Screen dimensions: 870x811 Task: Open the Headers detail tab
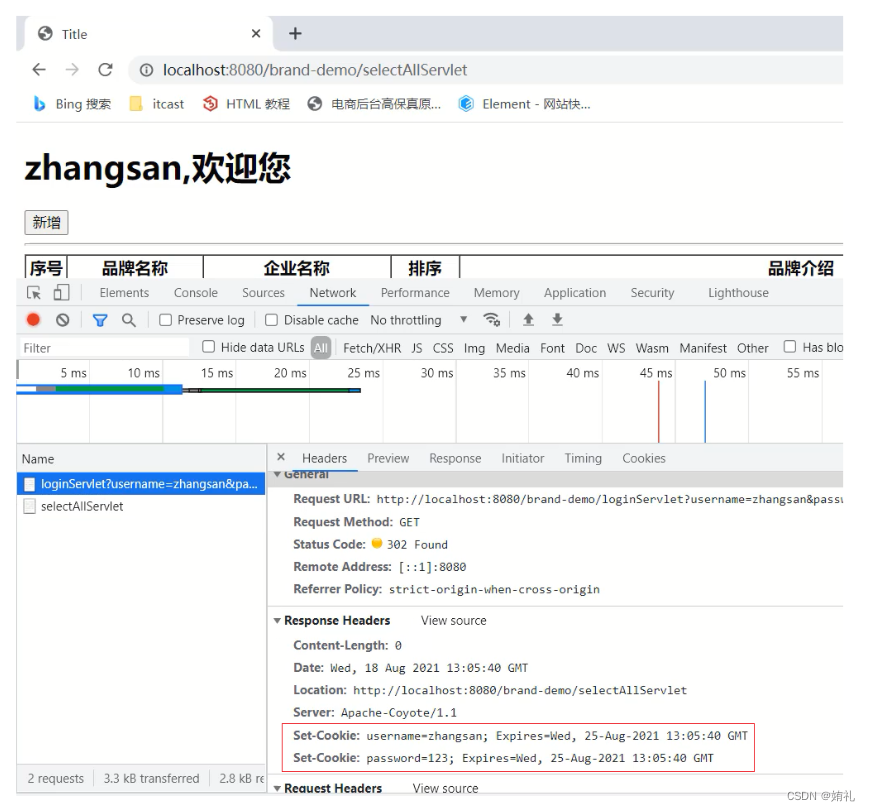click(x=325, y=458)
